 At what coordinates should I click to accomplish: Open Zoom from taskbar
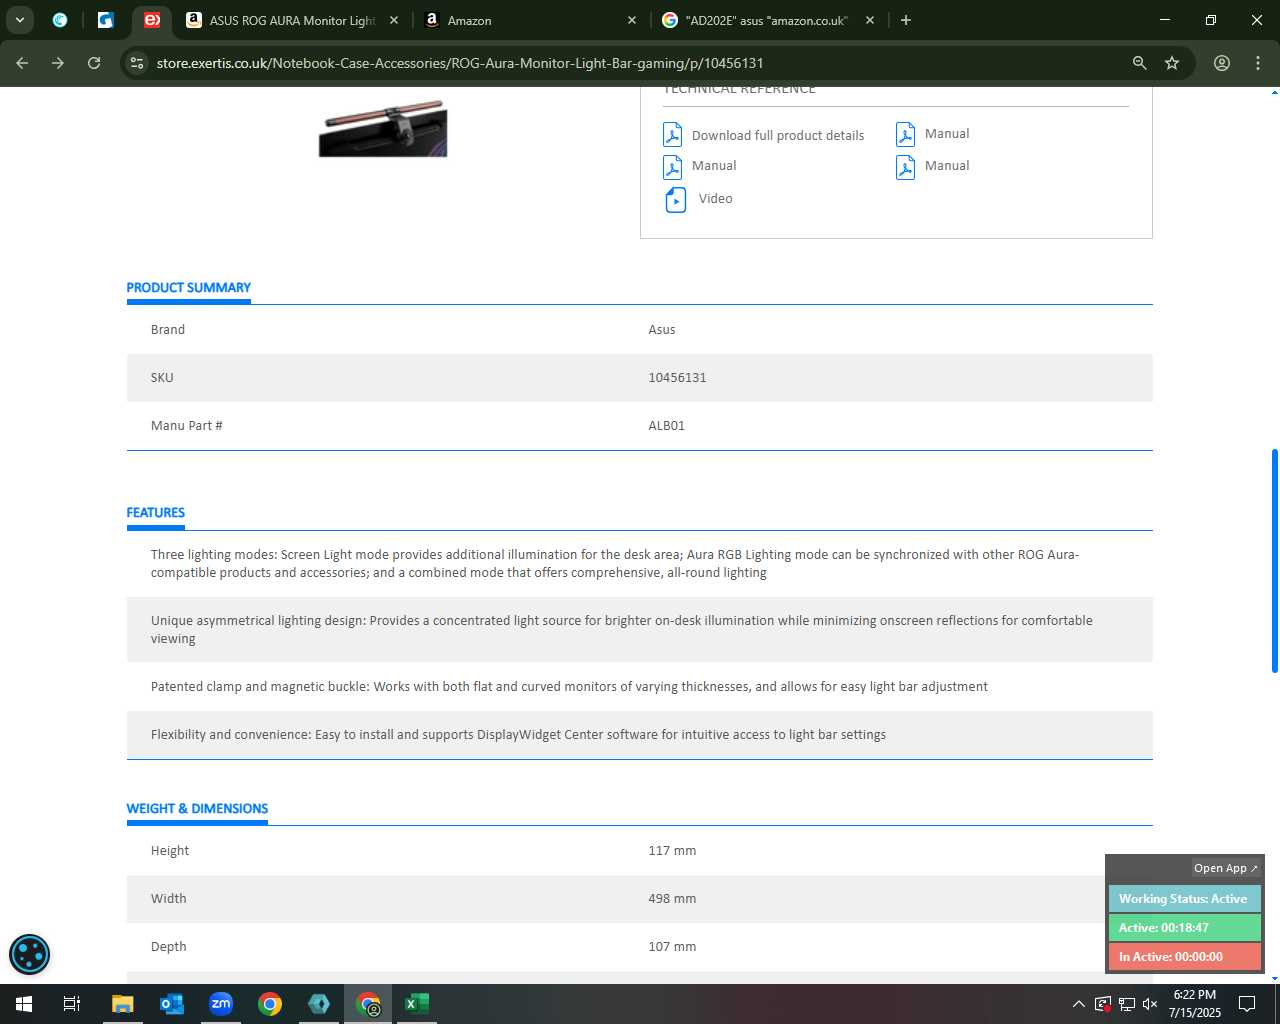point(221,1004)
